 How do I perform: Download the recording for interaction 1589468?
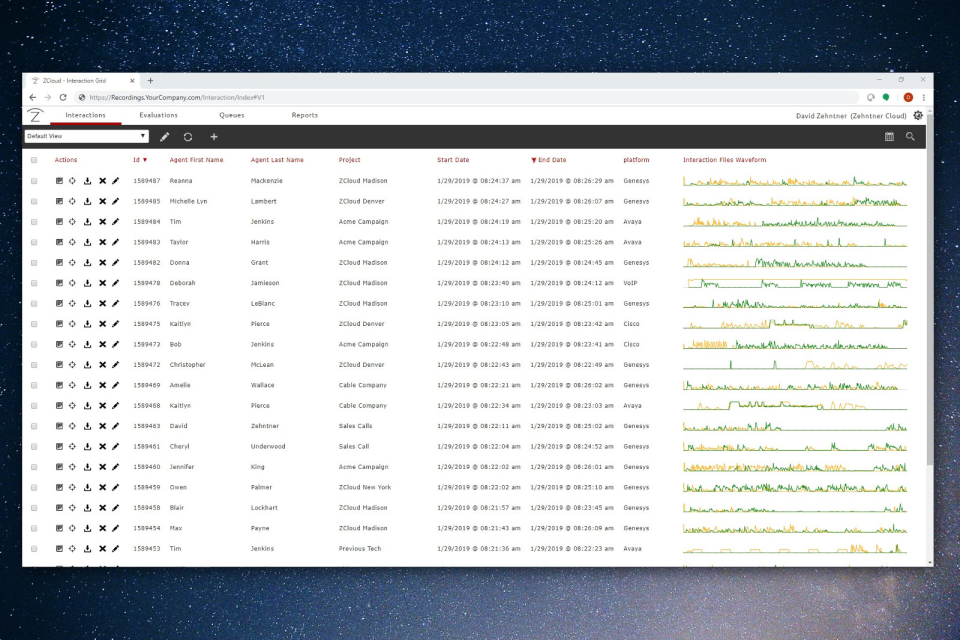88,405
